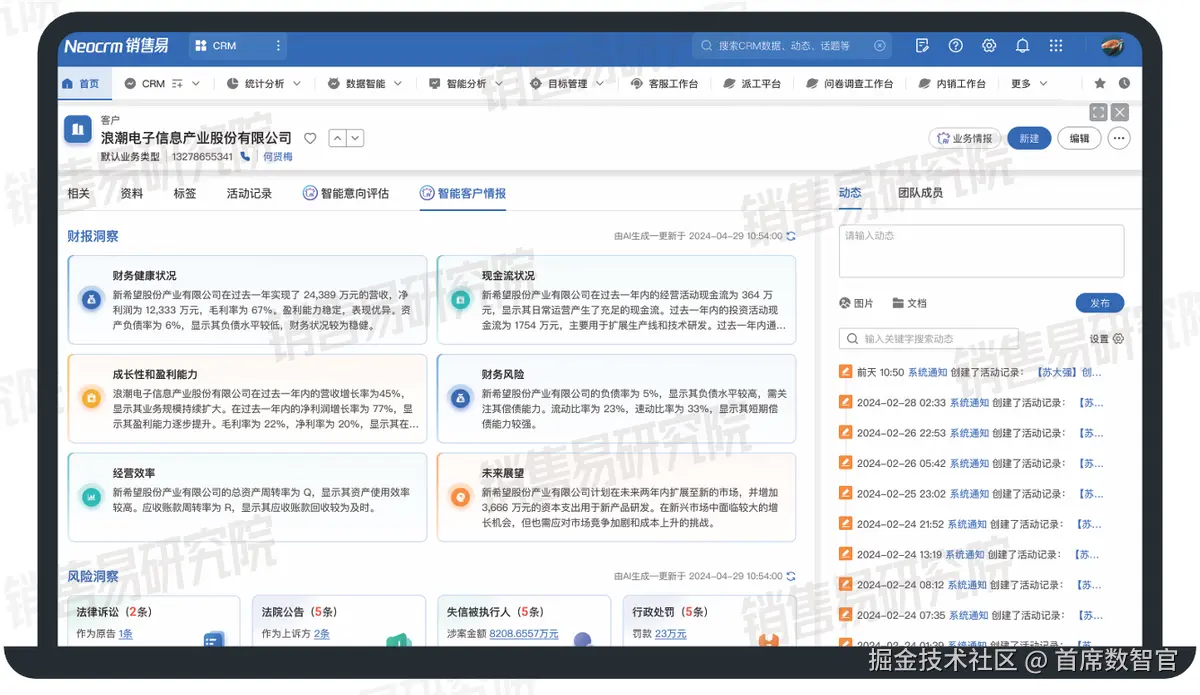Click the 经营效率 card icon
The width and height of the screenshot is (1200, 695).
pos(91,496)
